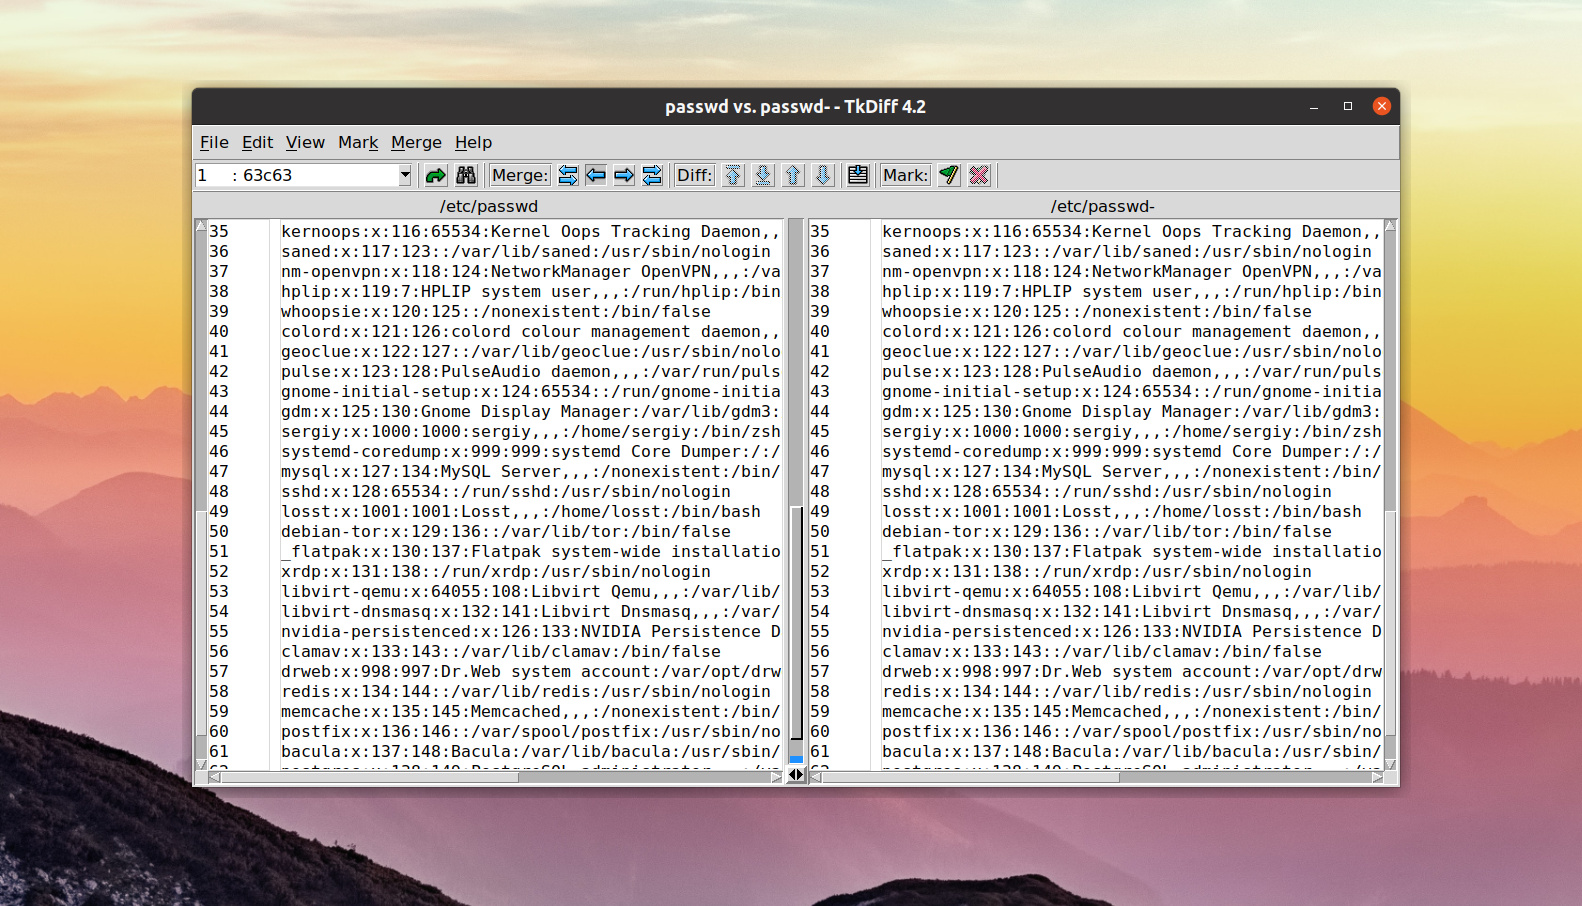The width and height of the screenshot is (1582, 906).
Task: Center current diff icon
Action: [x=858, y=175]
